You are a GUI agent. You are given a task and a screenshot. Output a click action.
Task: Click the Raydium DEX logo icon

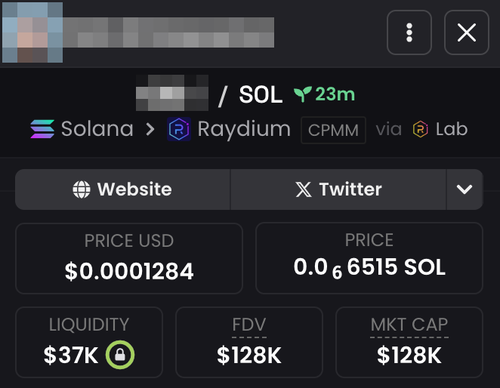pos(179,129)
